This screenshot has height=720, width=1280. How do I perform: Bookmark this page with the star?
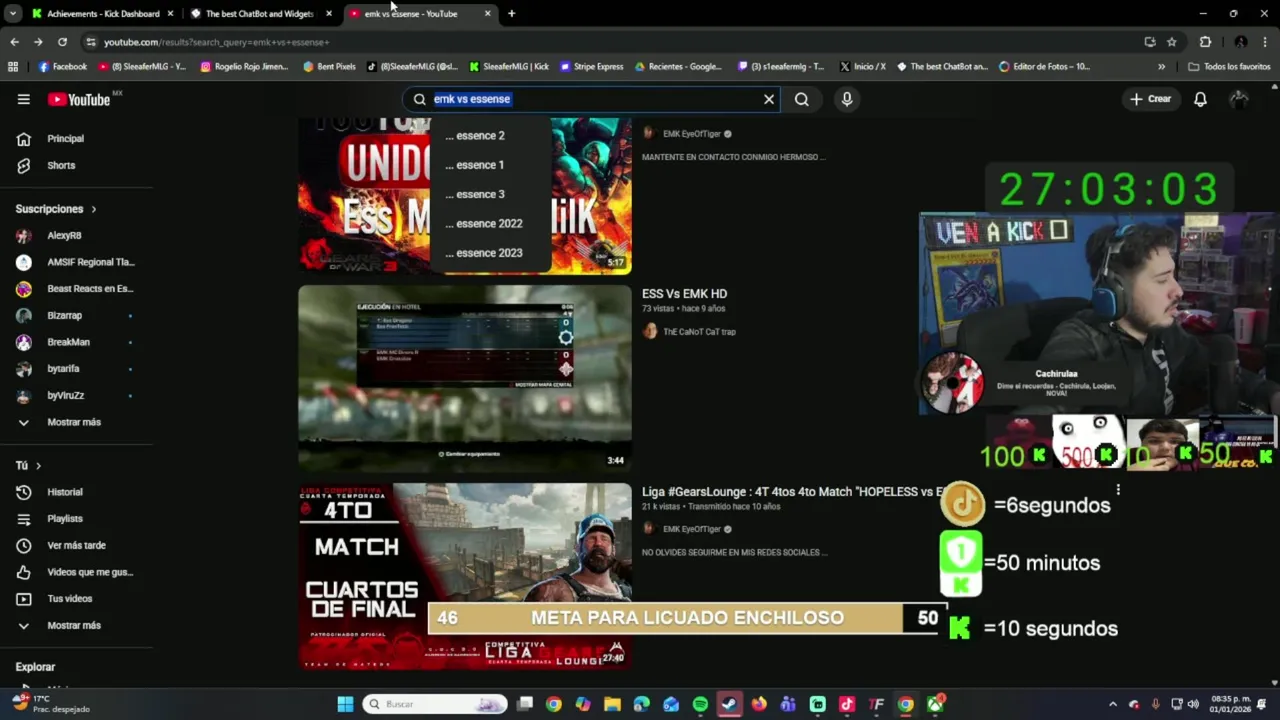[x=1172, y=42]
